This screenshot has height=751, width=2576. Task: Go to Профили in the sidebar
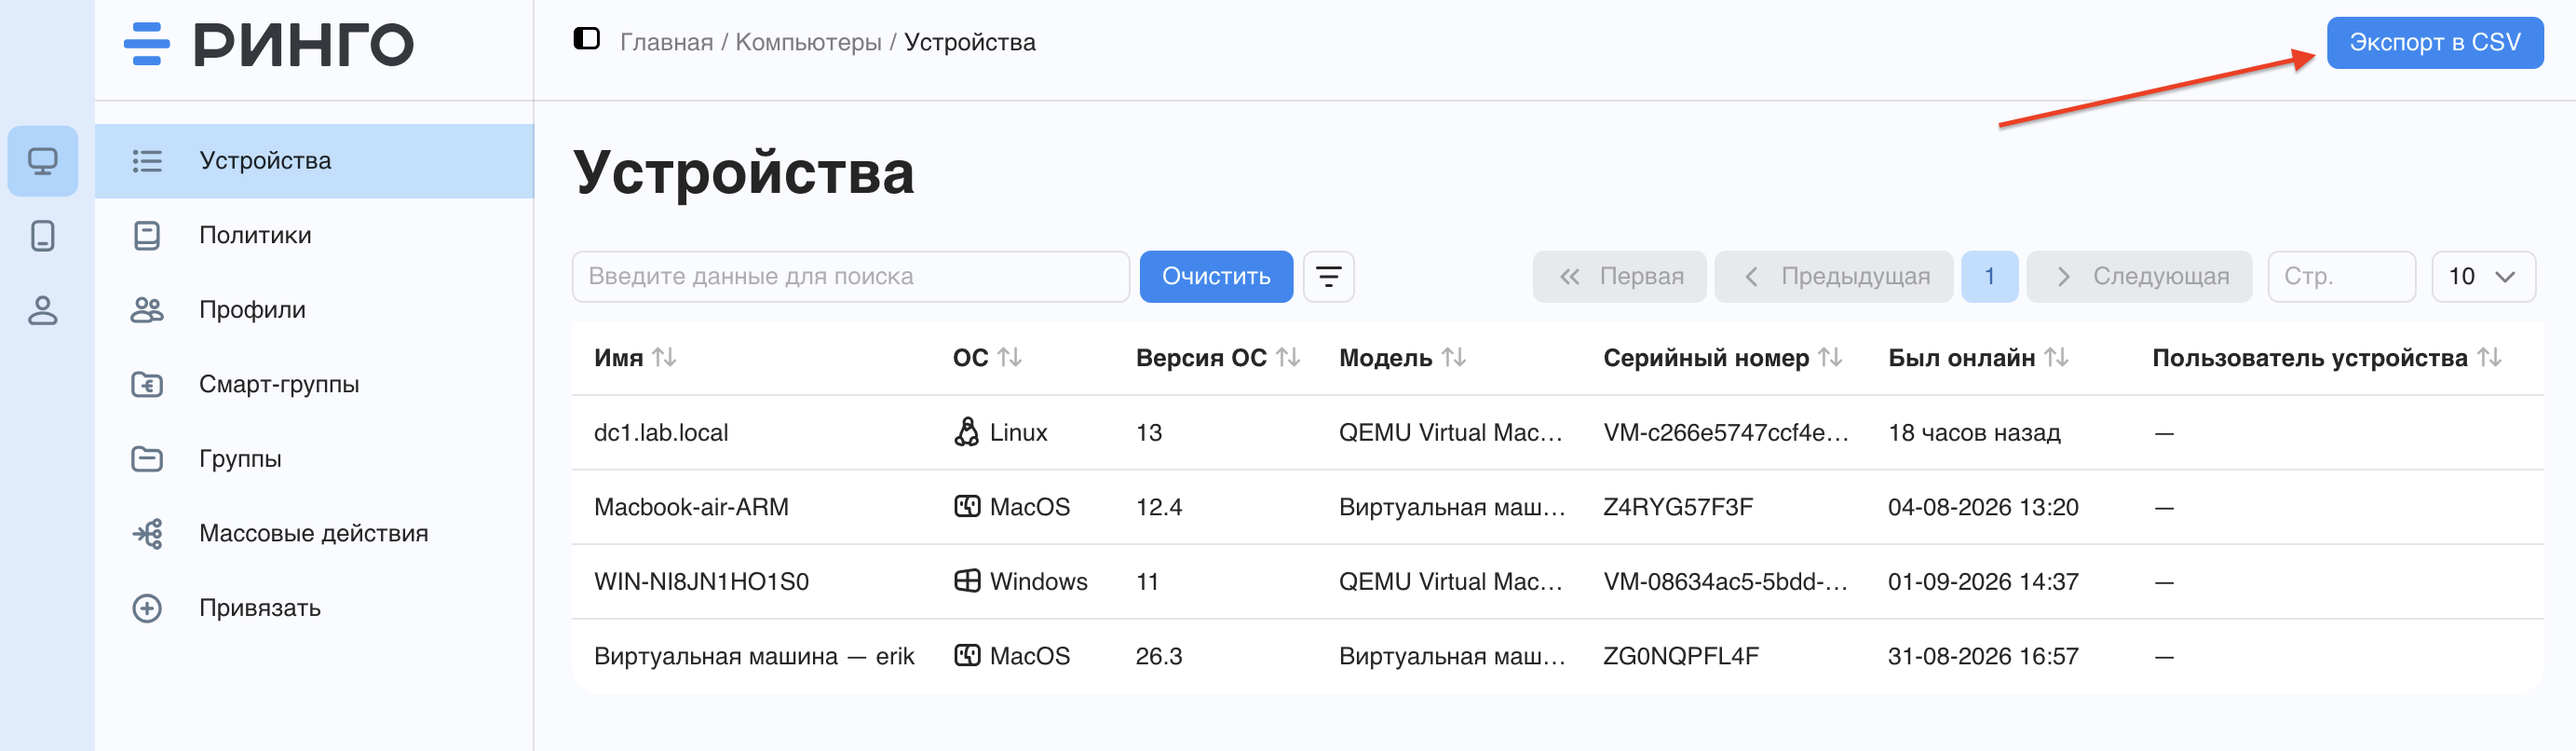tap(314, 310)
